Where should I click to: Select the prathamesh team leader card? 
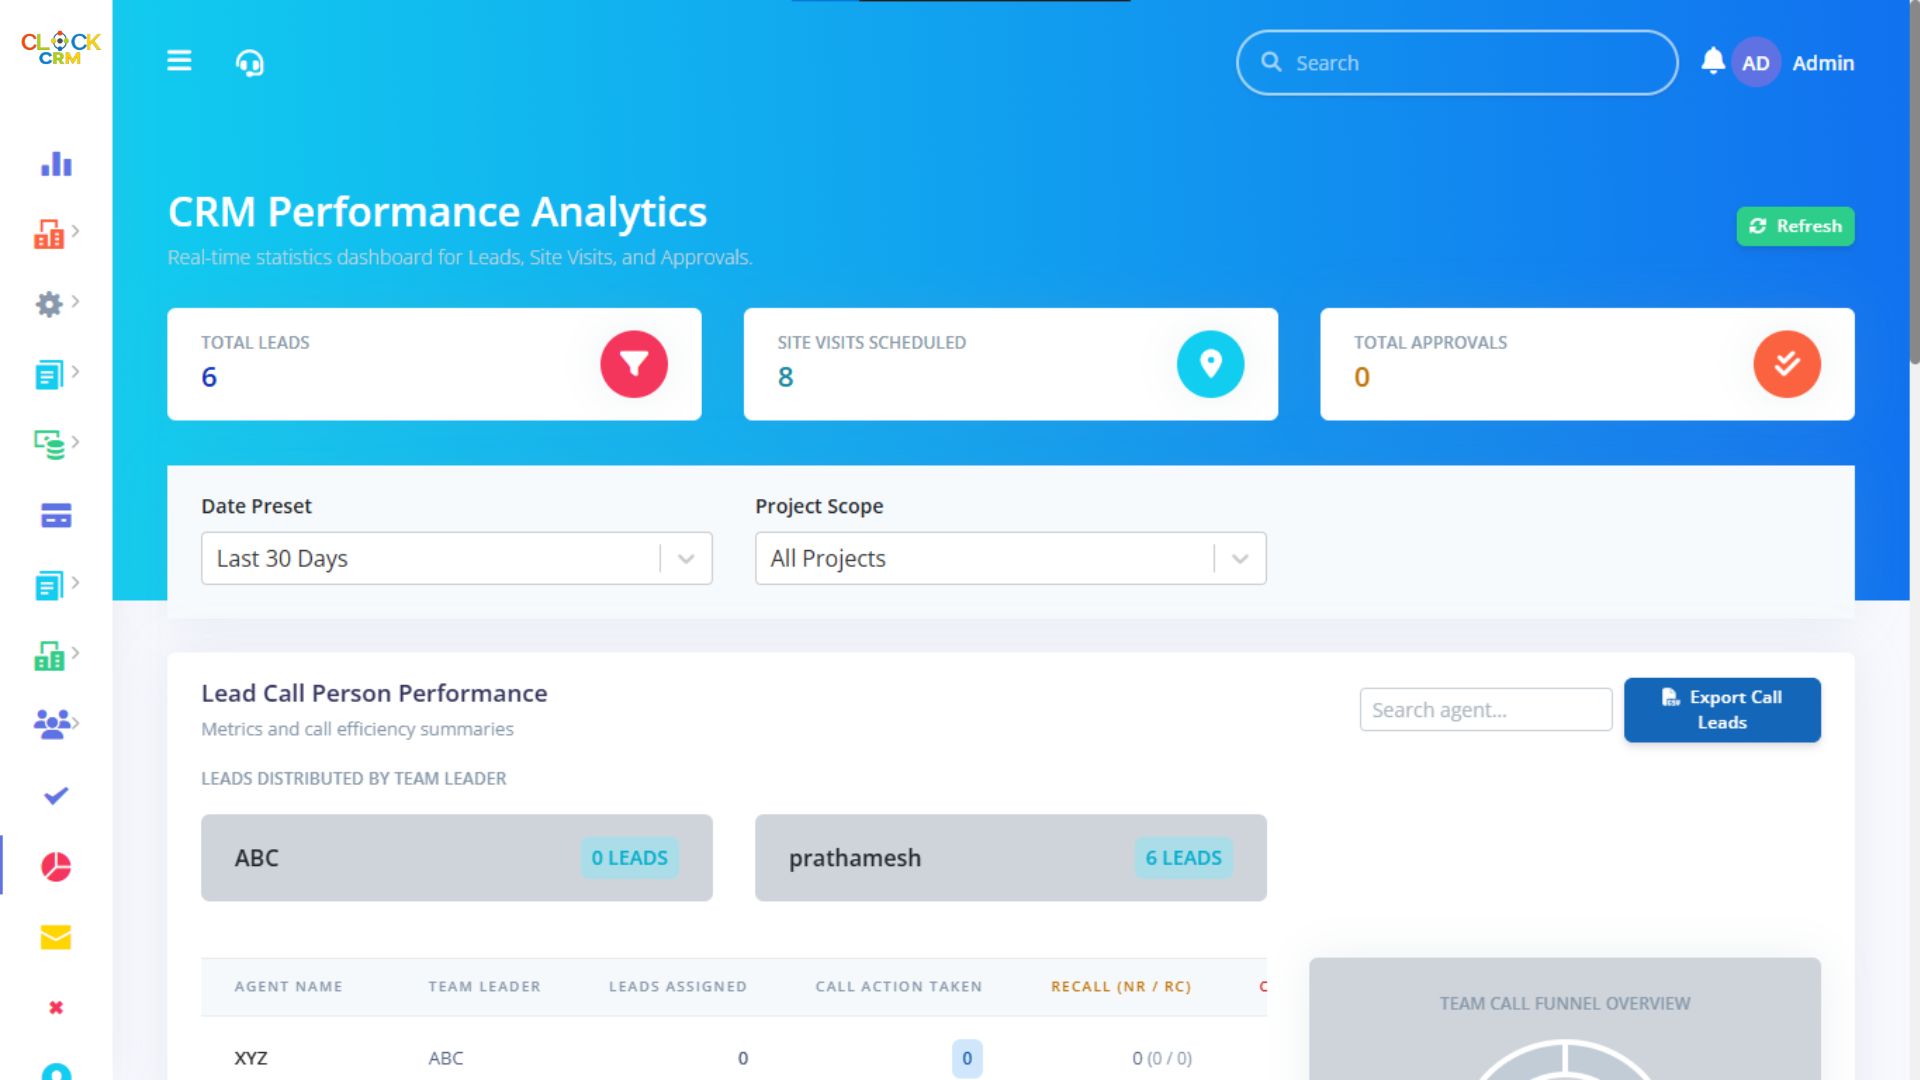pyautogui.click(x=1010, y=858)
